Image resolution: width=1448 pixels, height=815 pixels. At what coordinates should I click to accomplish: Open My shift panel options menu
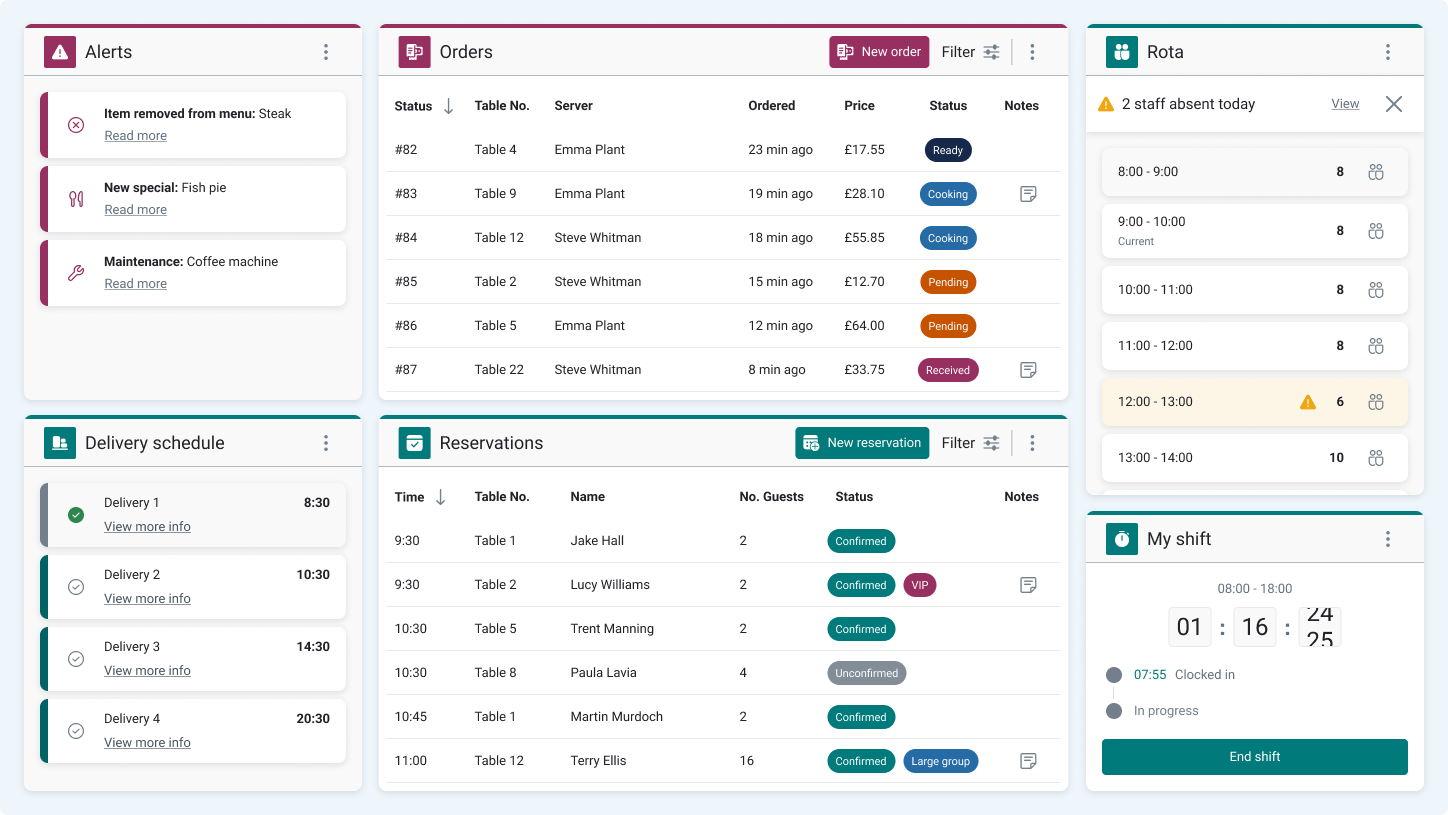[1387, 539]
